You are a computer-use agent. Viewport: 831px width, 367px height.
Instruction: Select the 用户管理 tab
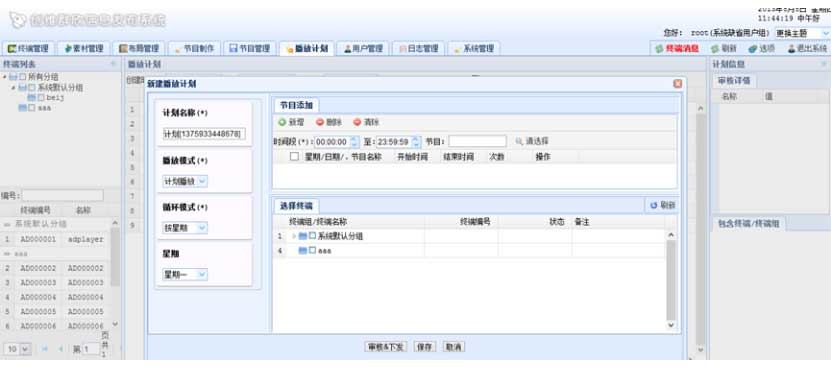click(363, 48)
